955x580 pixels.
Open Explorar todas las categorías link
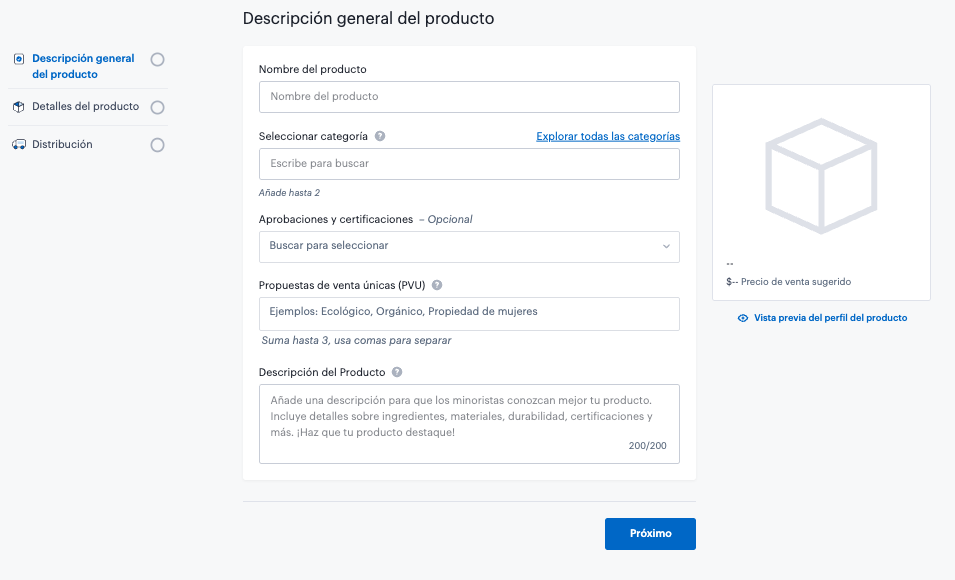coord(607,136)
